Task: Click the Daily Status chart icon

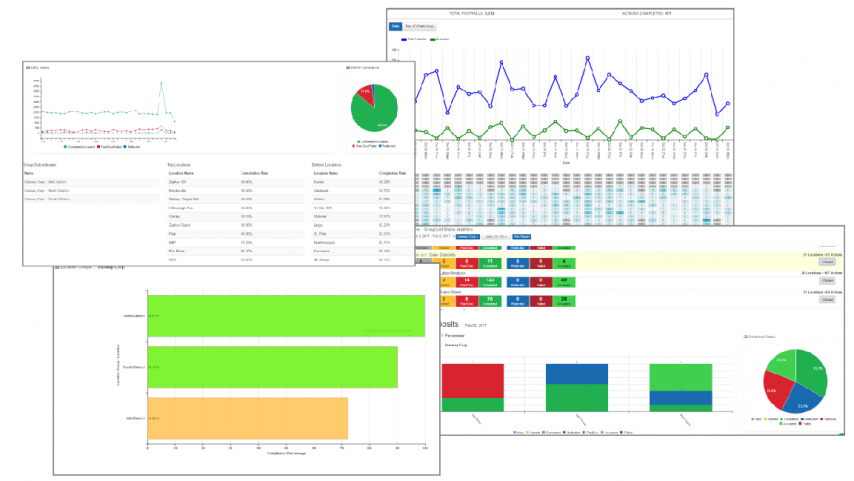Action: tap(28, 68)
